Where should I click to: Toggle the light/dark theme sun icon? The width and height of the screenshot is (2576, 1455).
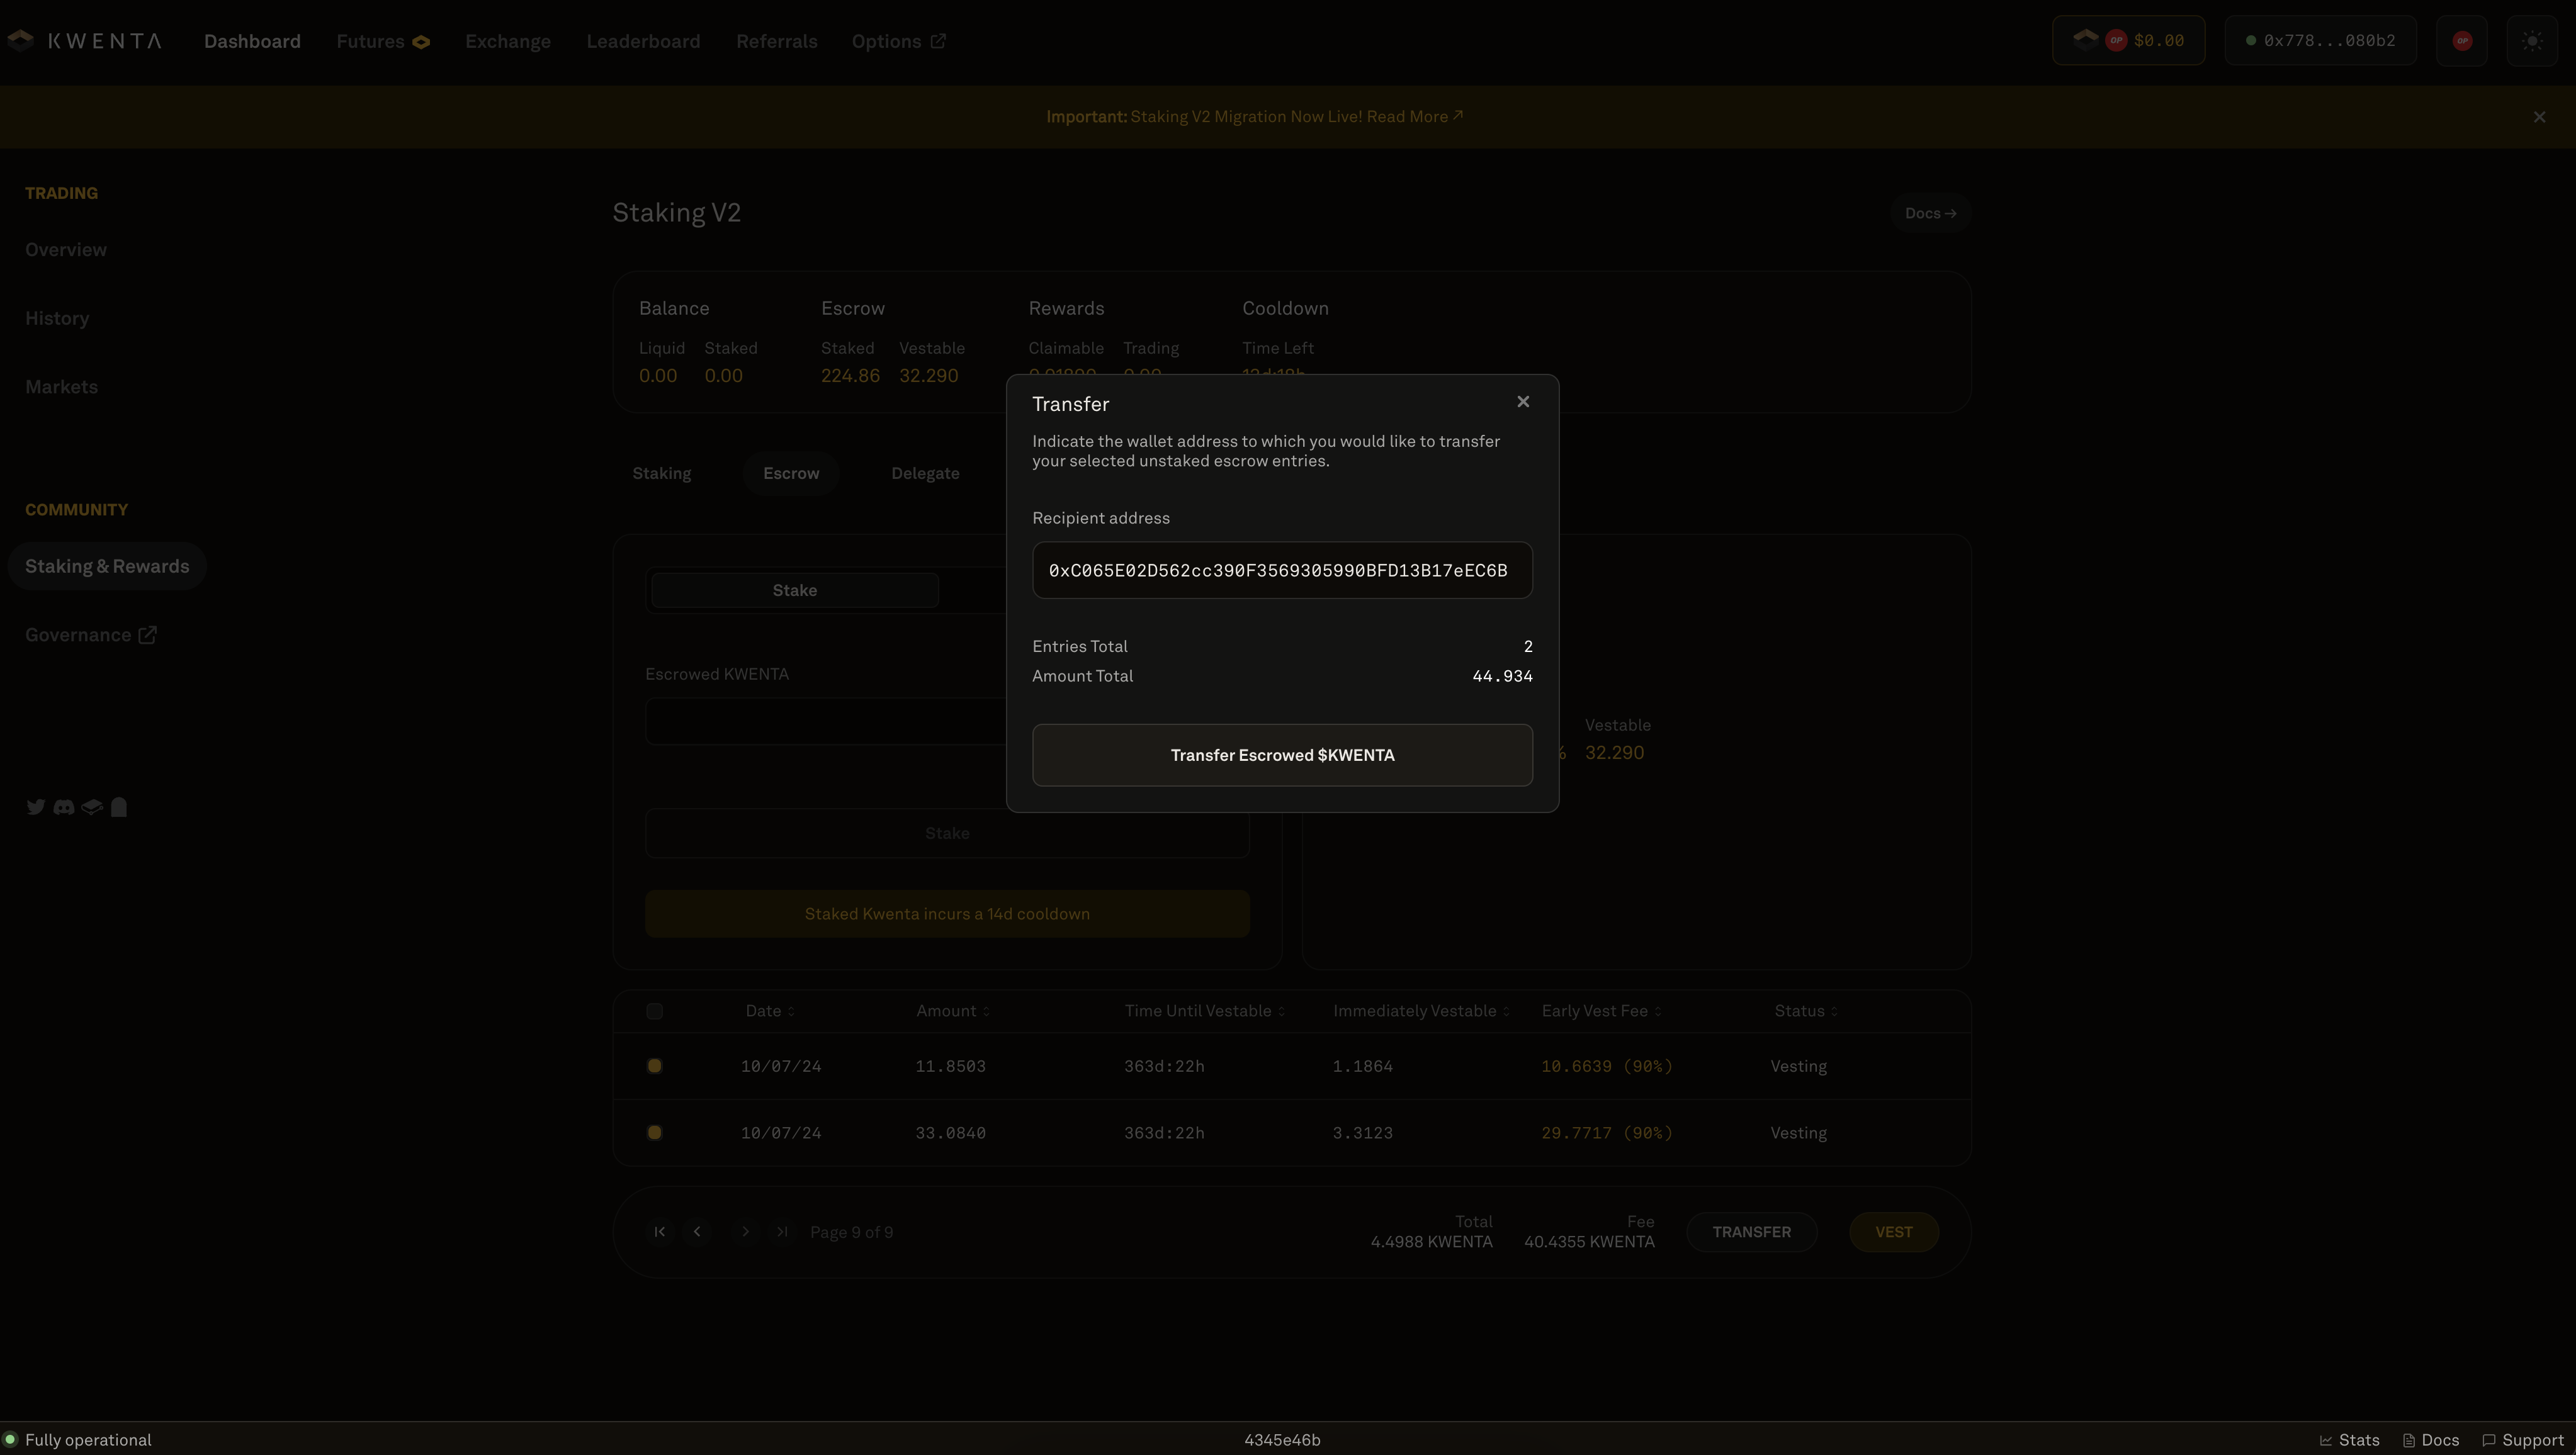click(2532, 41)
